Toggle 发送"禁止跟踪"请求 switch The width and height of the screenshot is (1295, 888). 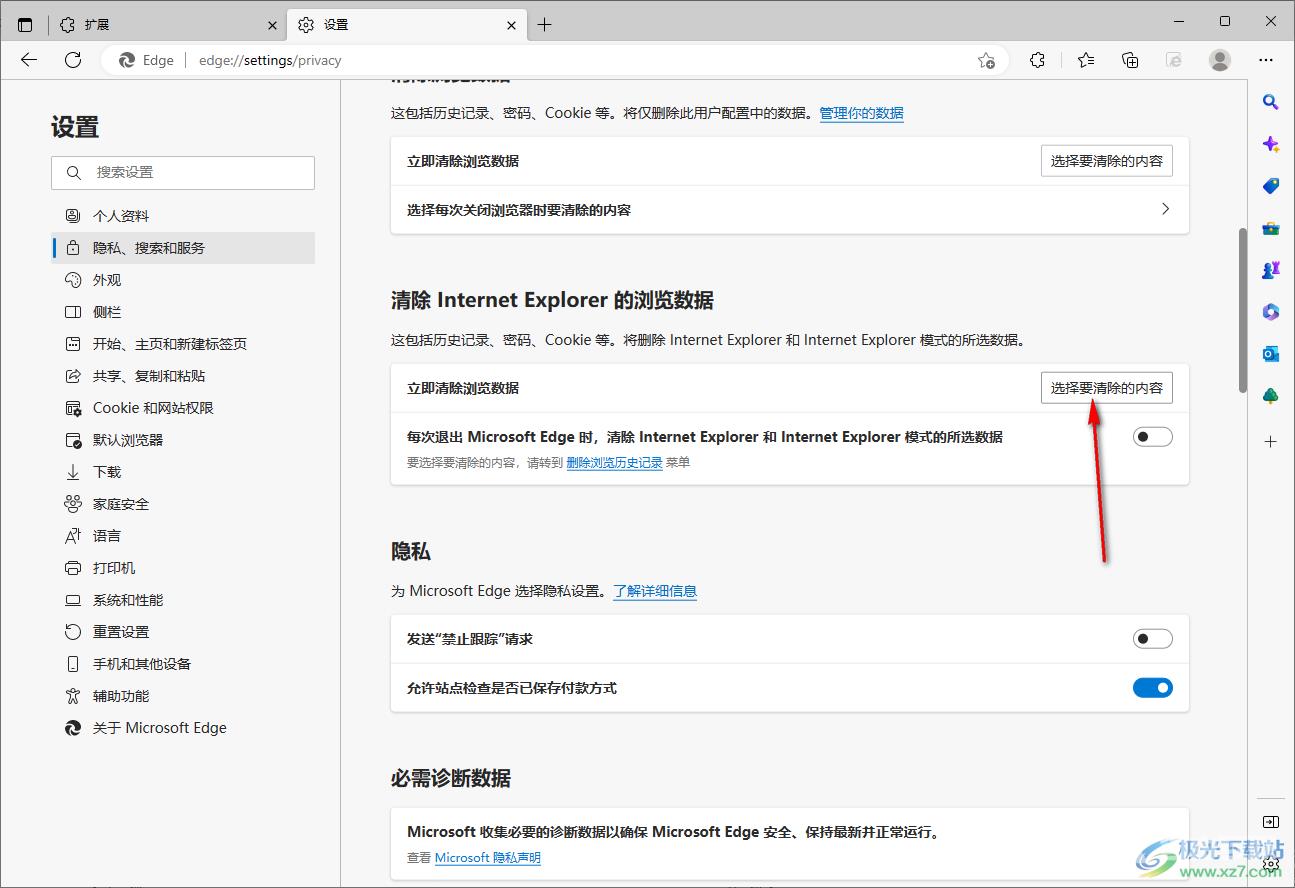(x=1152, y=639)
